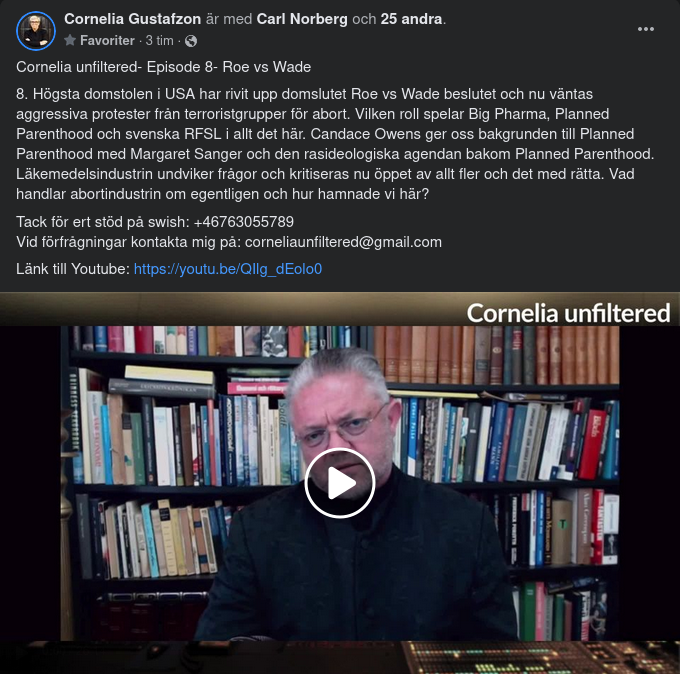Screen dimensions: 680x674
Task: Click the mixing console strip below the video
Action: (x=340, y=657)
